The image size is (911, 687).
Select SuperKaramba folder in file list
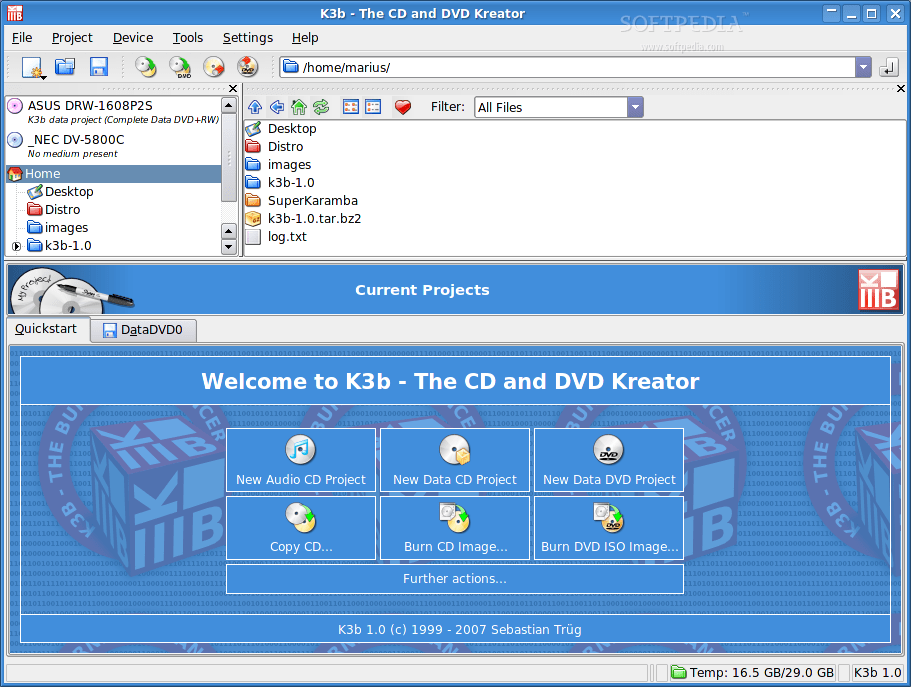302,201
